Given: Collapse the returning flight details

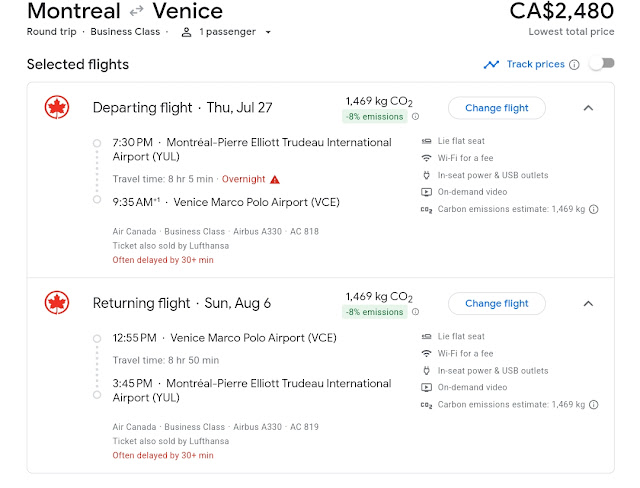Looking at the screenshot, I should click(588, 303).
